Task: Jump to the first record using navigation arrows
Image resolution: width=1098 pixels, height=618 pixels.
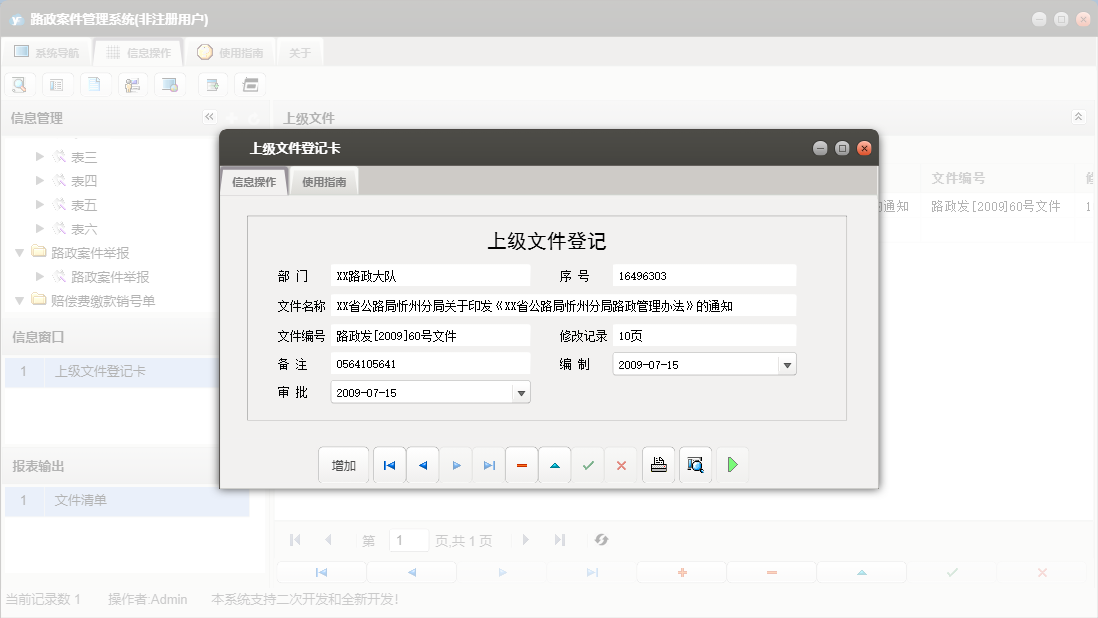Action: click(389, 464)
